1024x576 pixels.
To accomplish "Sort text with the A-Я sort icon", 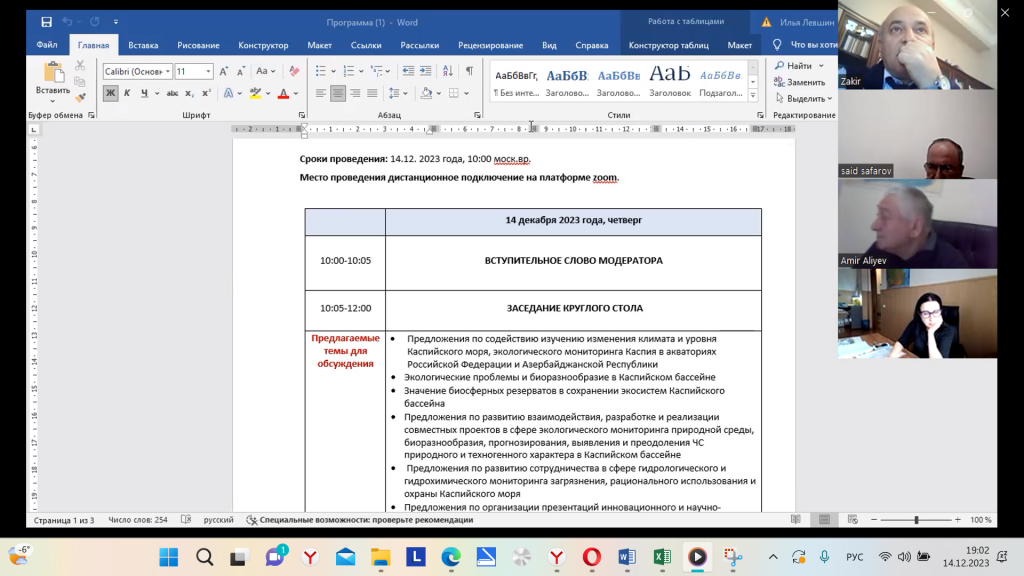I will pyautogui.click(x=447, y=71).
